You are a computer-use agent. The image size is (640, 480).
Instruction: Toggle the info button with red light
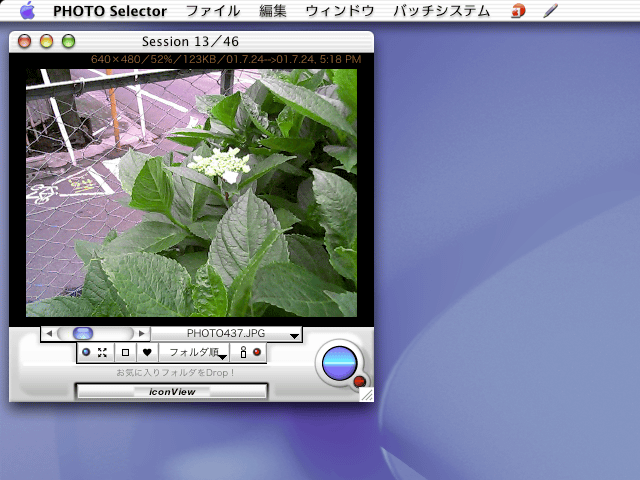pos(249,352)
